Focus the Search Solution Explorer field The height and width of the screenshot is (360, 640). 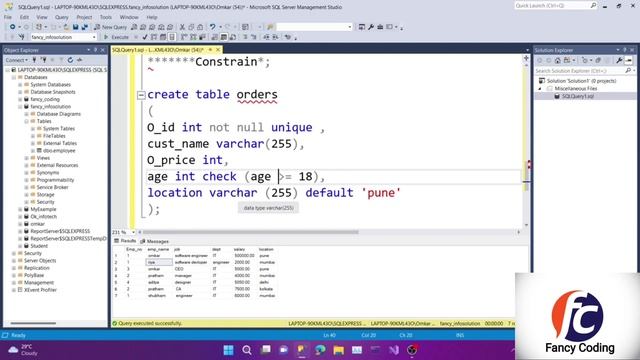[x=584, y=71]
